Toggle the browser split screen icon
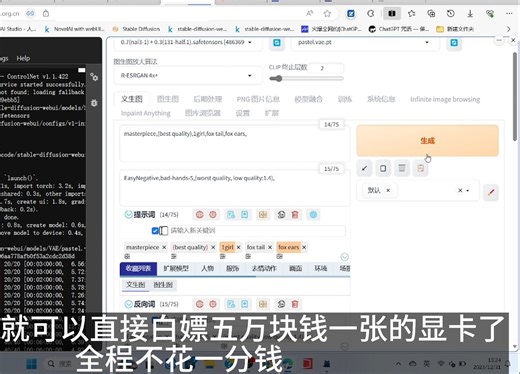Screen dimensions: 520x374 [x=392, y=14]
